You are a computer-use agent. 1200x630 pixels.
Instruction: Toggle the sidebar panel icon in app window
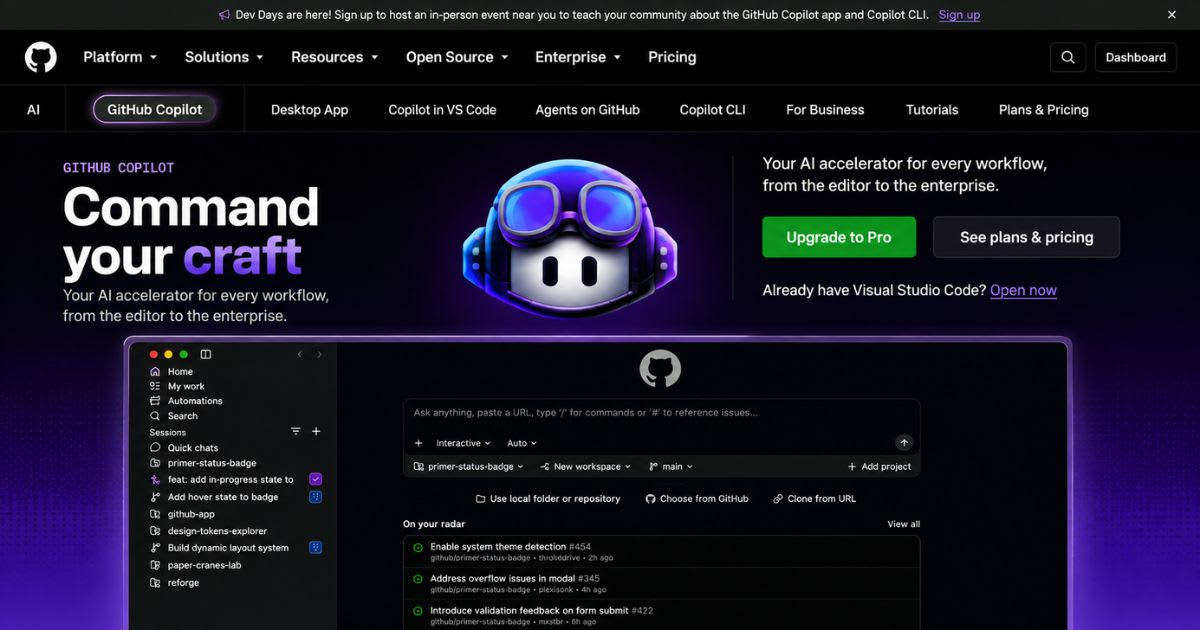click(x=206, y=354)
